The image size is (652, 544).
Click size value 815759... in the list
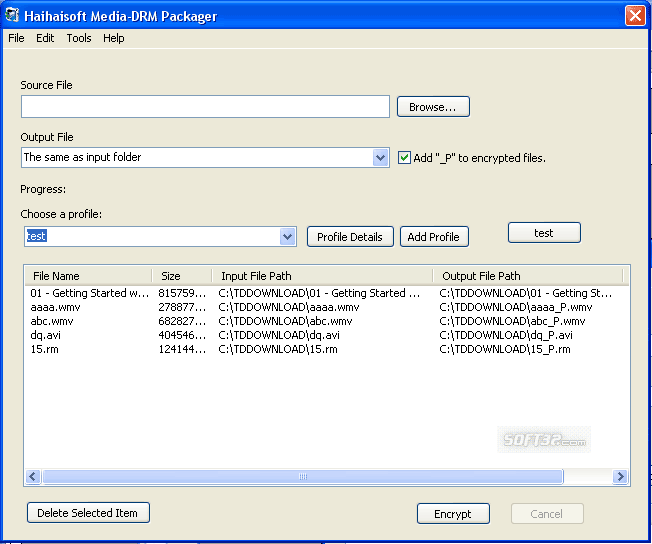point(182,293)
